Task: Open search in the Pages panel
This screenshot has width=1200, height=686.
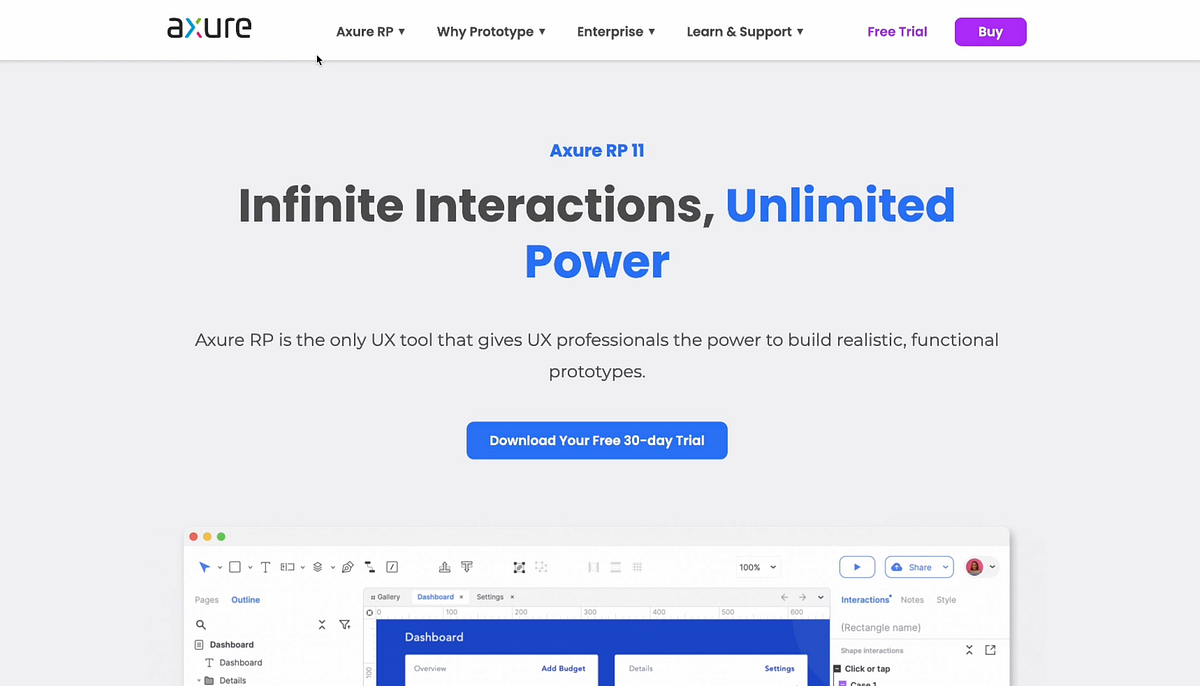Action: (201, 624)
